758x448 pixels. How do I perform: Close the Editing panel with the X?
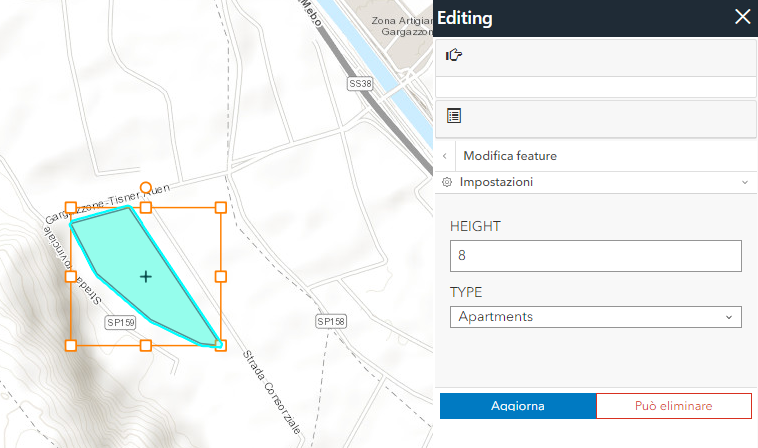pos(743,17)
